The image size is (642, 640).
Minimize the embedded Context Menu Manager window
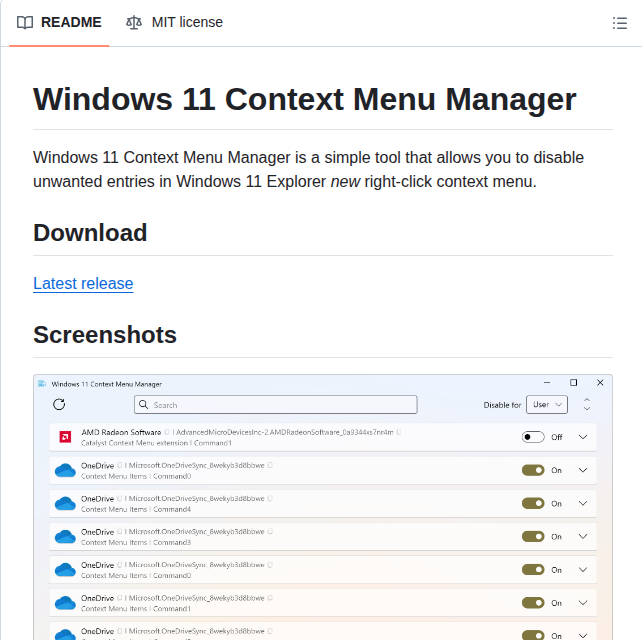[547, 382]
